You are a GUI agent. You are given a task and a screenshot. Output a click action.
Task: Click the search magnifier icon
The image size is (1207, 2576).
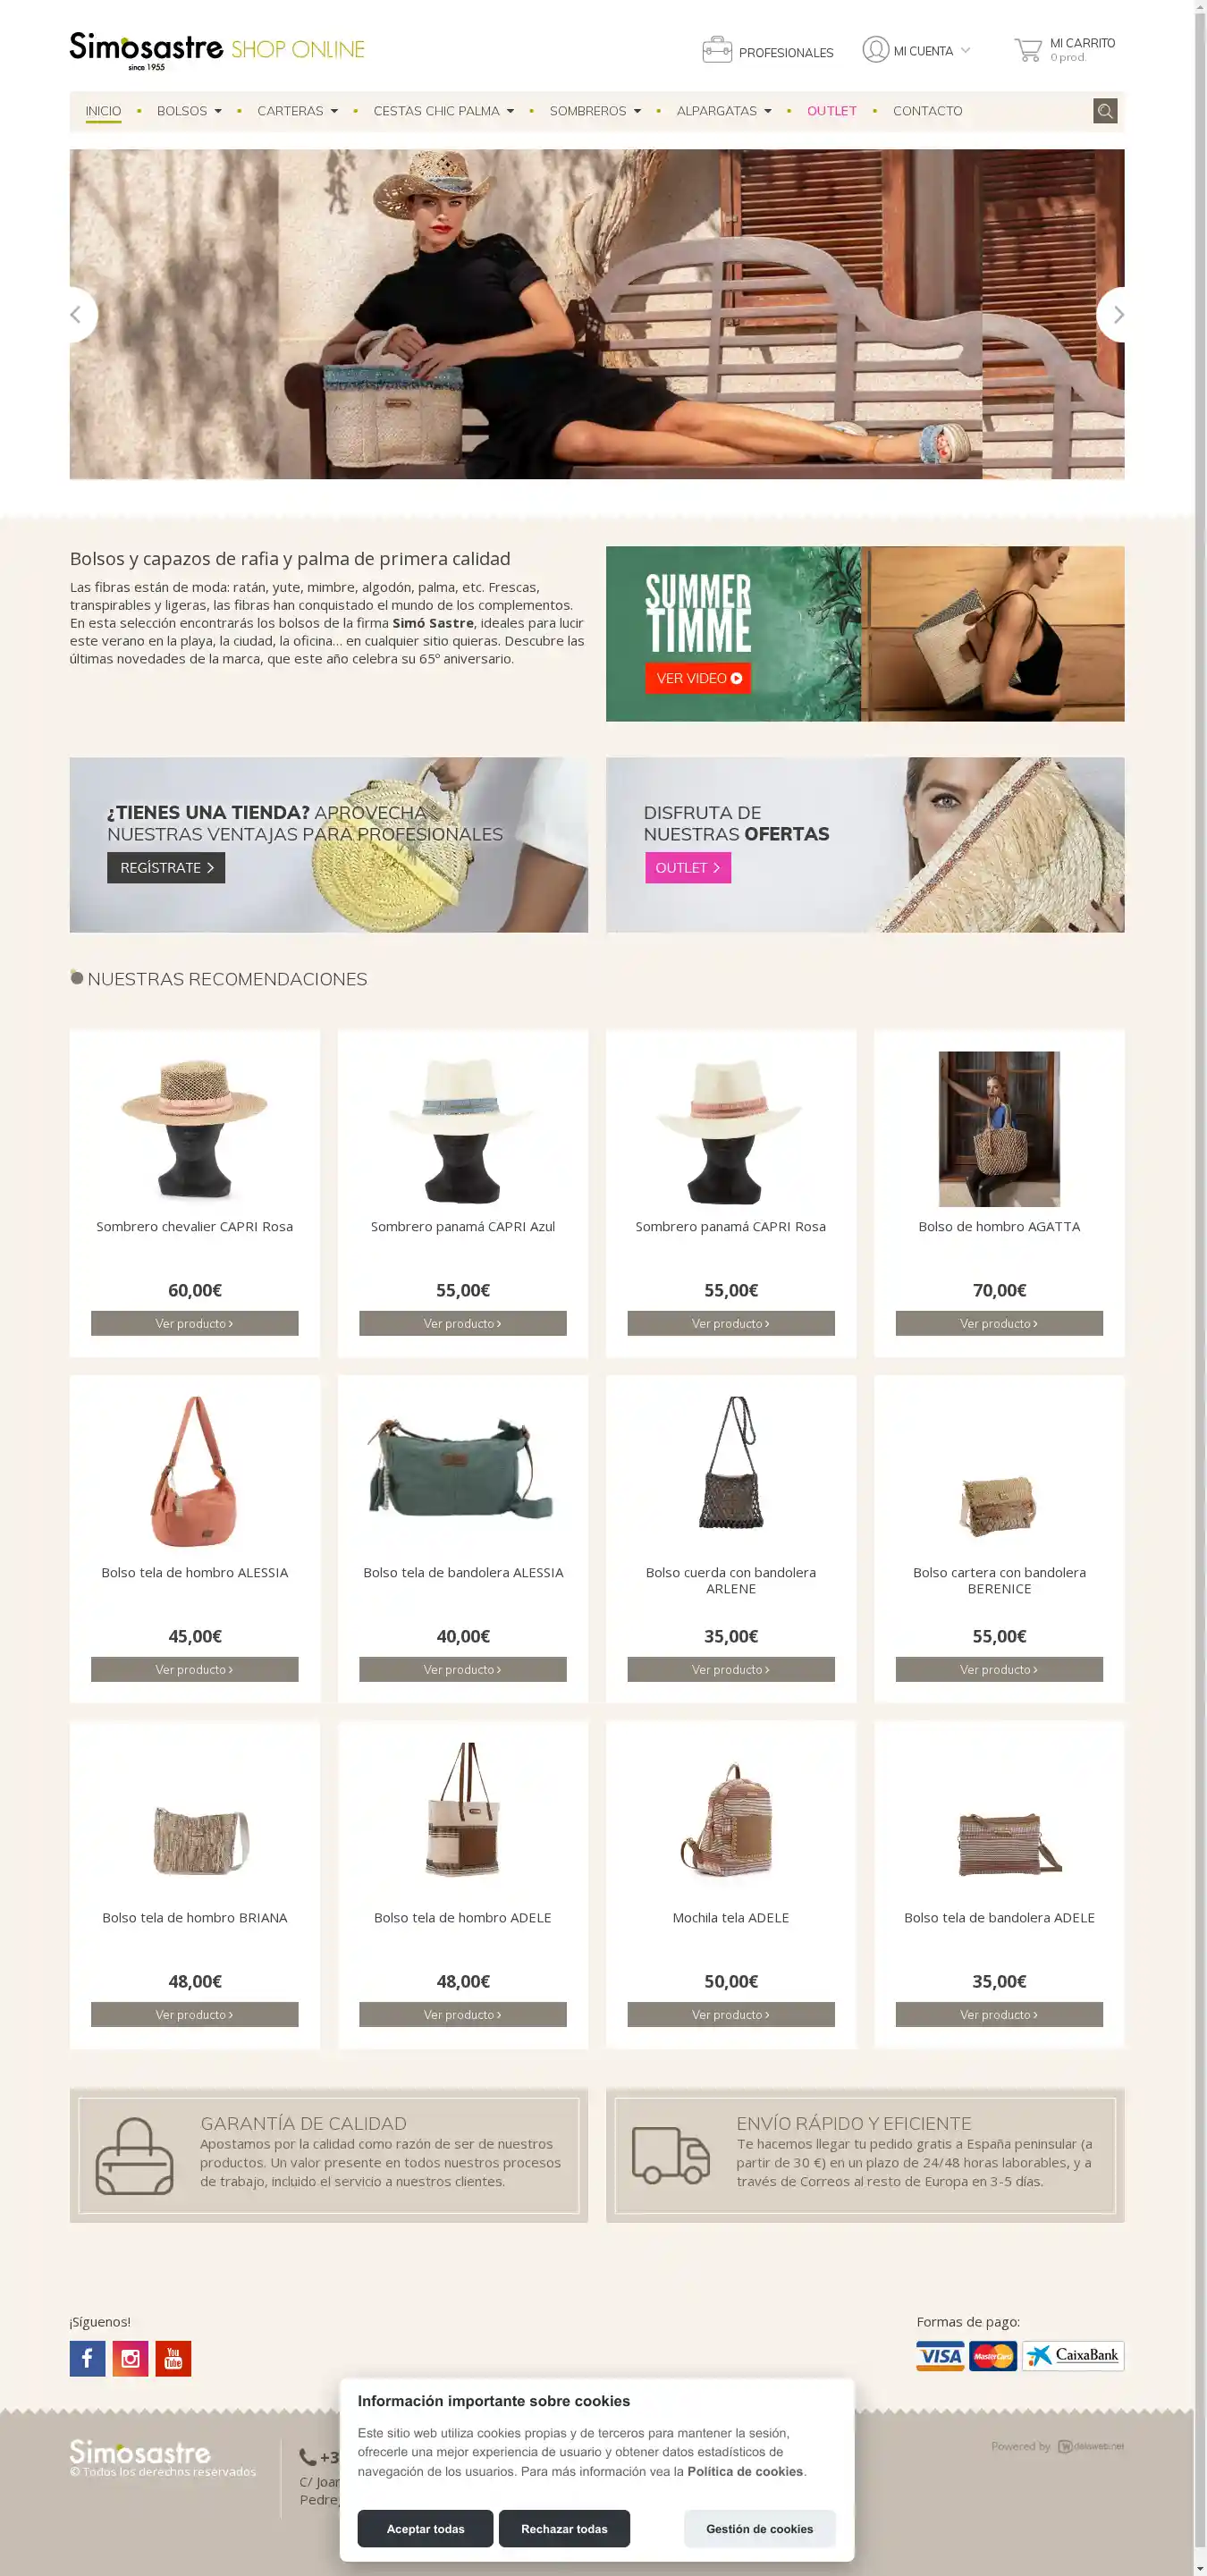tap(1105, 111)
